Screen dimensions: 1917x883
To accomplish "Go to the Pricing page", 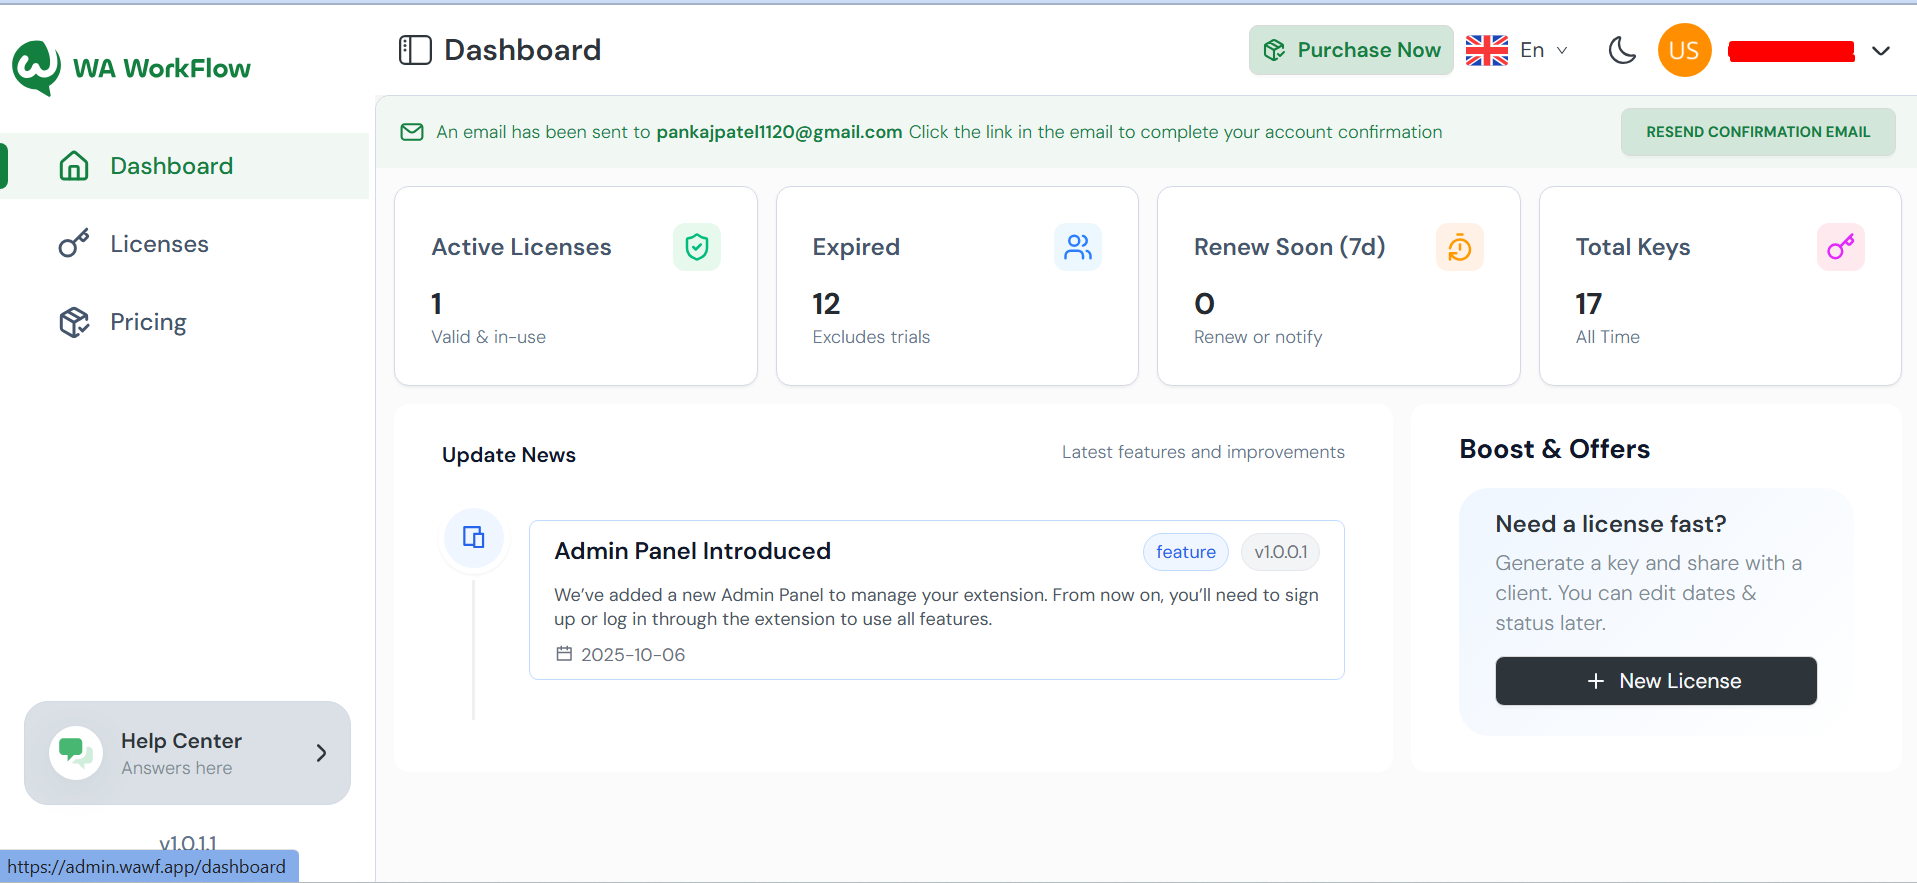I will [148, 322].
